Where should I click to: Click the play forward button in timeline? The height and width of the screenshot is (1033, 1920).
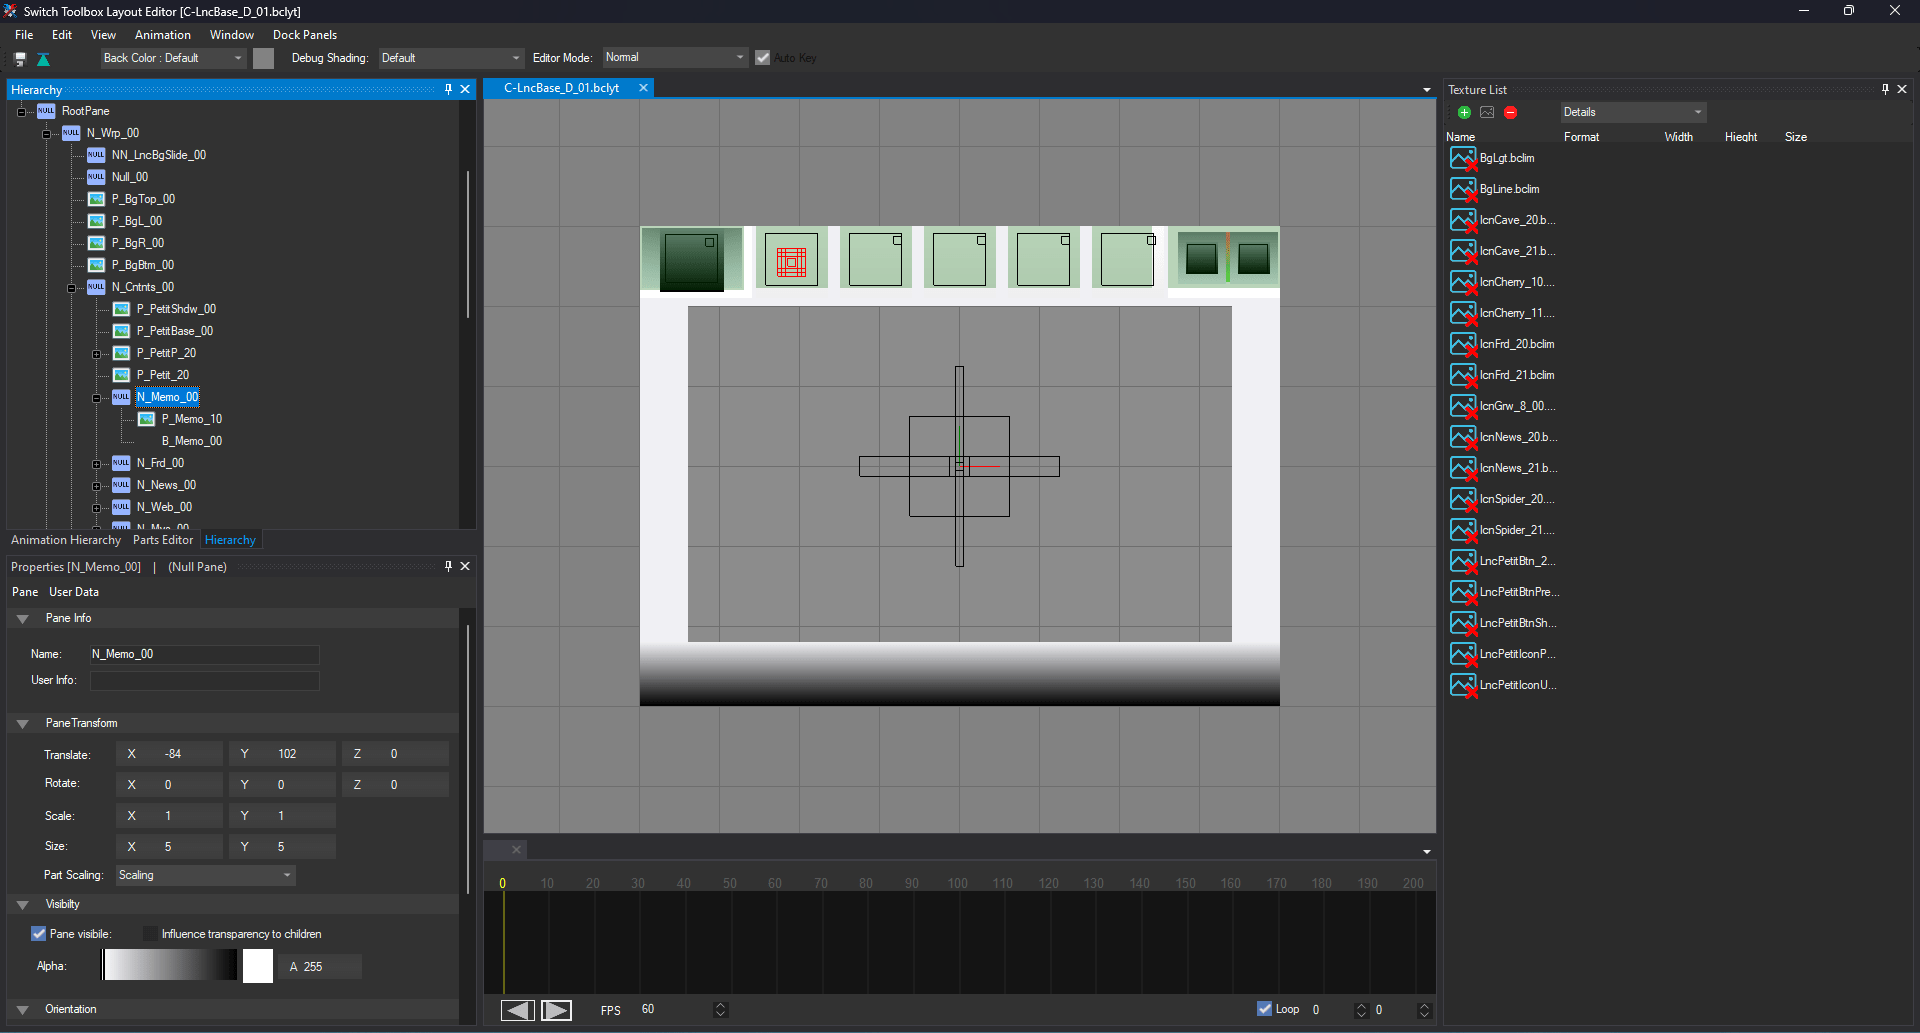(556, 1010)
